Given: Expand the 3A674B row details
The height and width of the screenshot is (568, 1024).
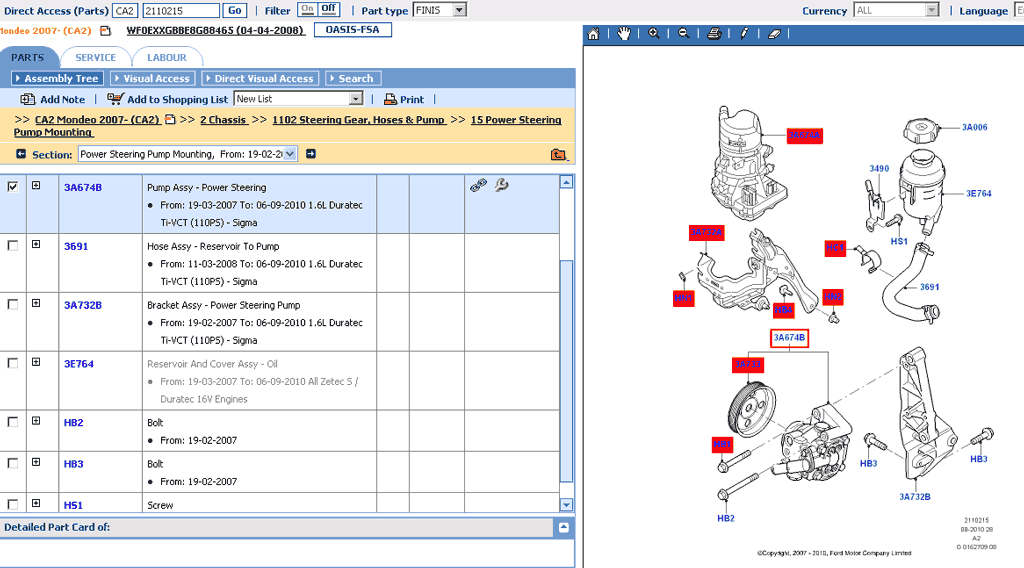Looking at the screenshot, I should tap(36, 185).
